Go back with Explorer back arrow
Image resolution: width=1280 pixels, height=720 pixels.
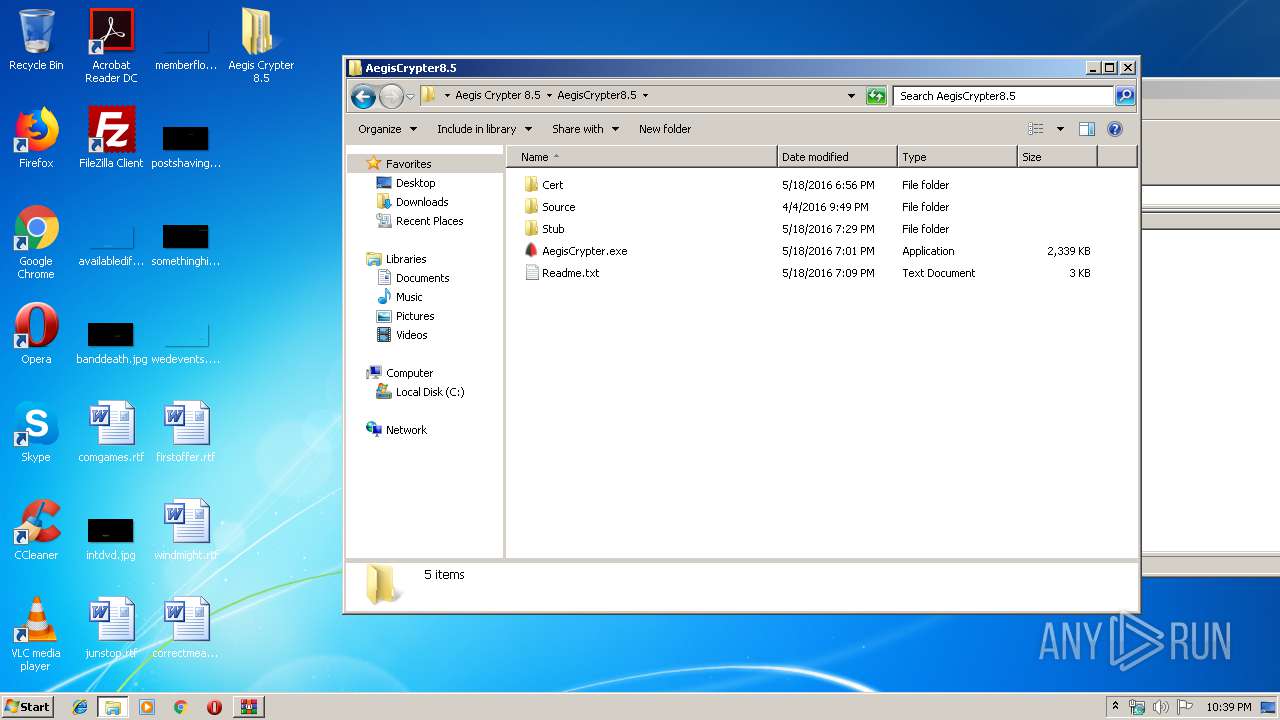coord(364,96)
